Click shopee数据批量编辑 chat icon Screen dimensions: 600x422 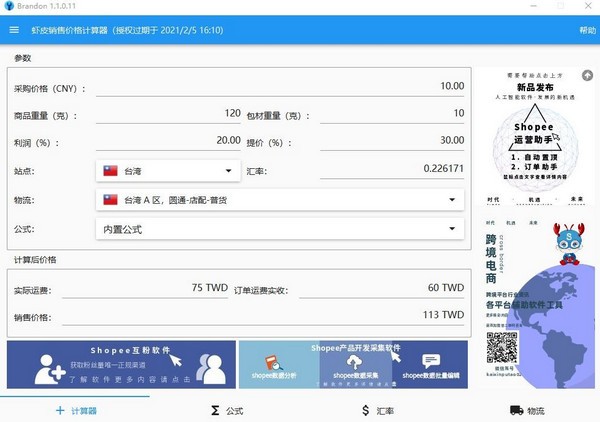point(431,362)
